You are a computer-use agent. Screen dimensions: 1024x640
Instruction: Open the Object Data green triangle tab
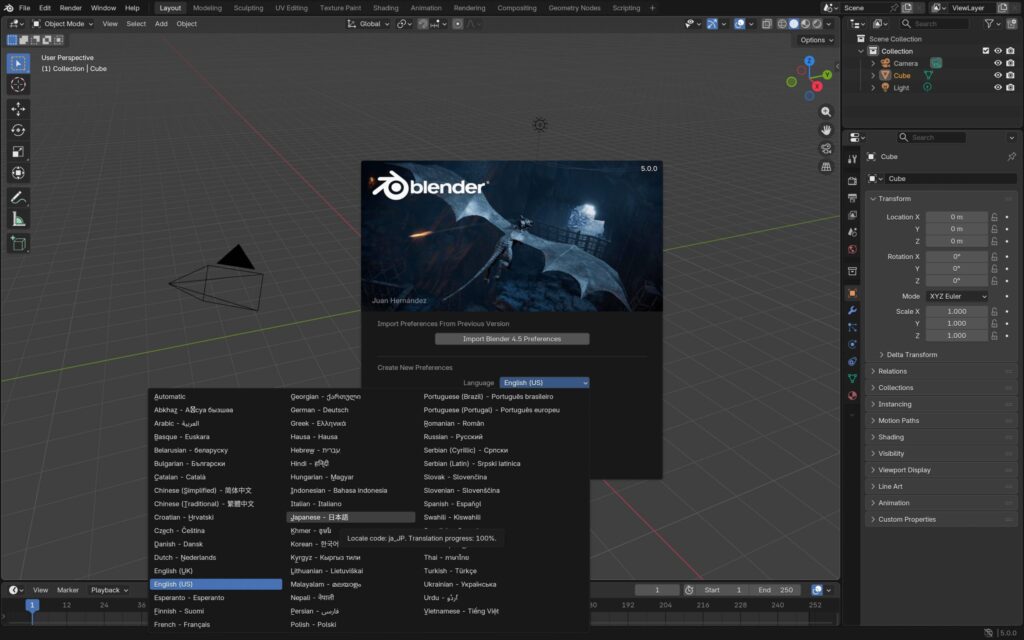pyautogui.click(x=852, y=378)
